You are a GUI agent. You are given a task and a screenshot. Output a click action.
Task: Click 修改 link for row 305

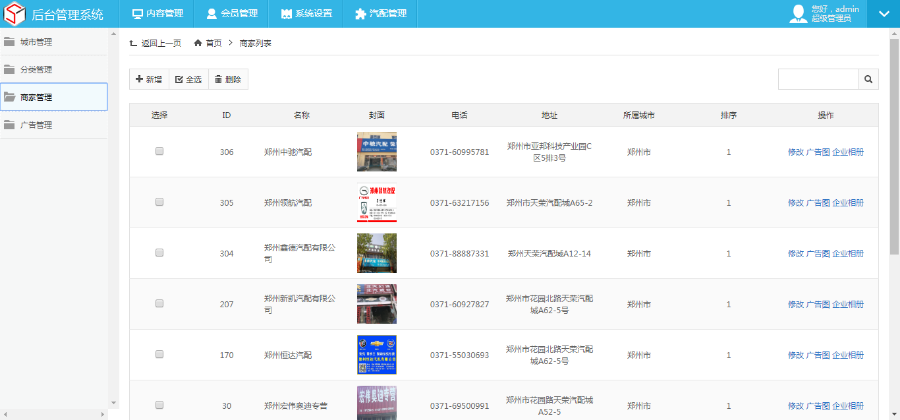(795, 203)
